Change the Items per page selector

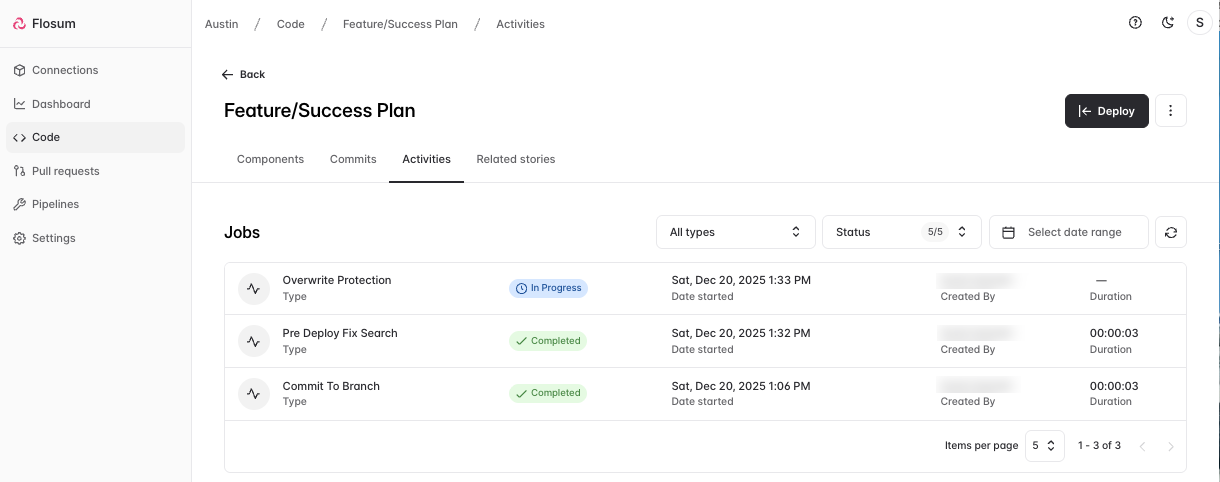[x=1044, y=445]
